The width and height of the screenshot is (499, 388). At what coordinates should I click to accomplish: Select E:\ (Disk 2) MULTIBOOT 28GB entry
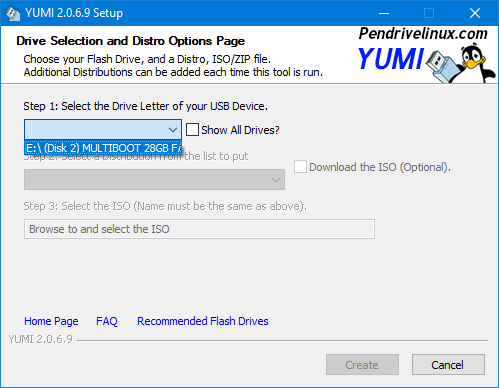[x=103, y=148]
